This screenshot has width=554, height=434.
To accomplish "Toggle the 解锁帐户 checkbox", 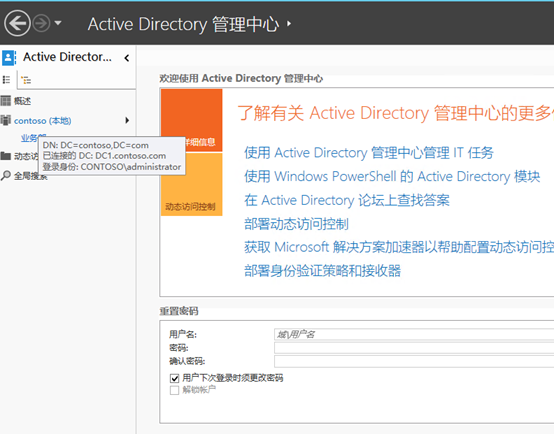I will click(x=175, y=390).
